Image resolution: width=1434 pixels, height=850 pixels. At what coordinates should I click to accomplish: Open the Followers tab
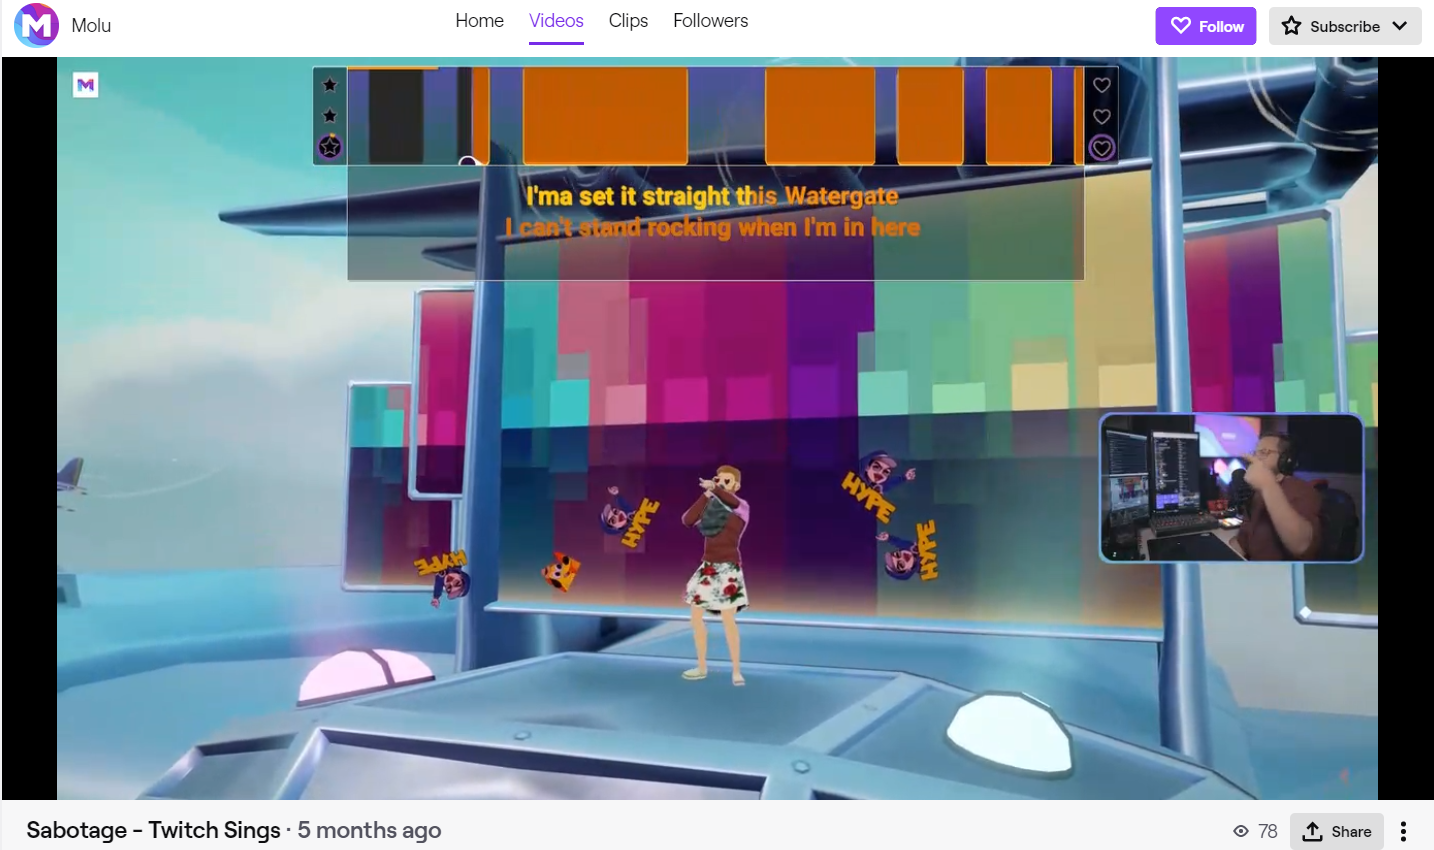710,21
